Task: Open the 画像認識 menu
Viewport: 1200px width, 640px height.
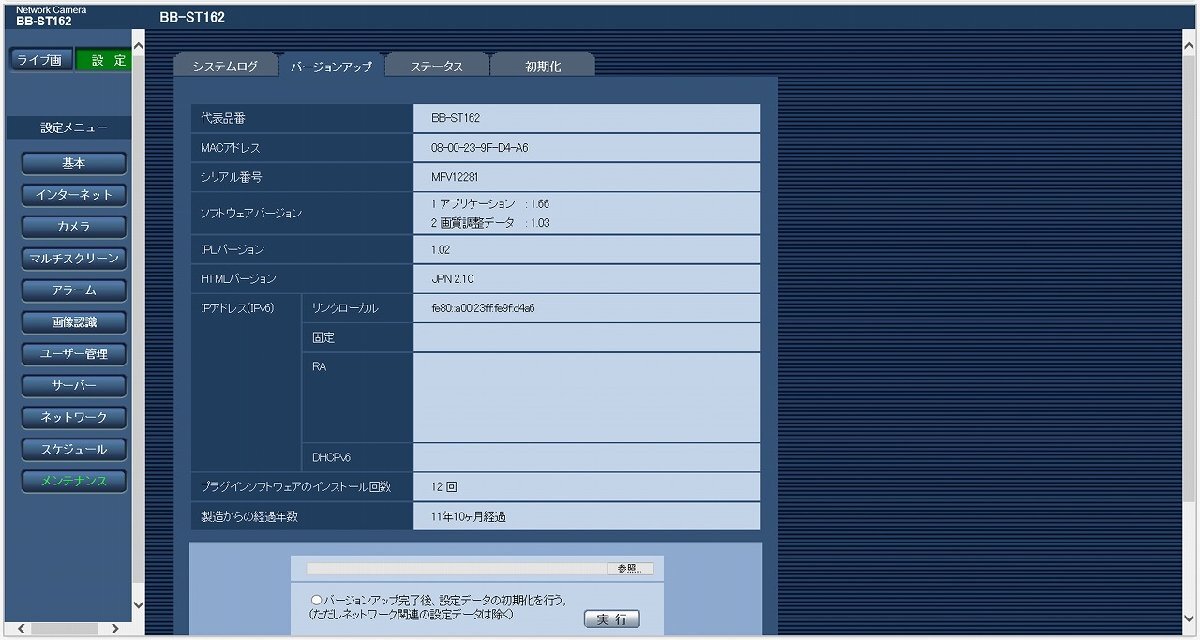Action: [75, 322]
